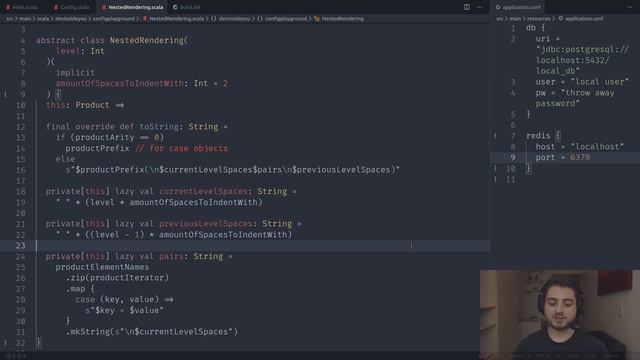Click '.mkString(' call on line 31
640x360 pixels.
(90, 332)
